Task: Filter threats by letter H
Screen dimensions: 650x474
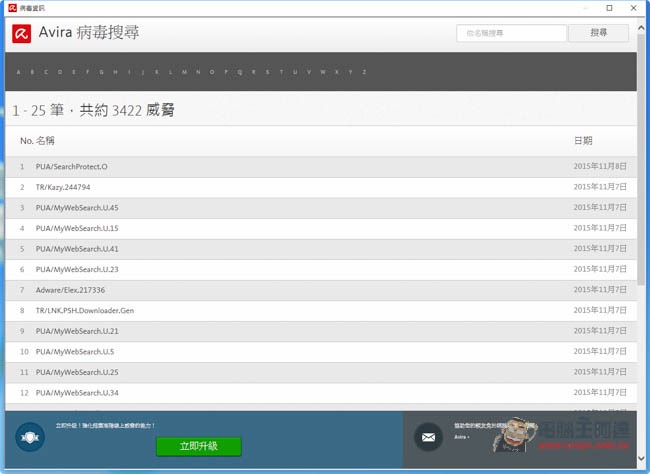Action: click(115, 72)
